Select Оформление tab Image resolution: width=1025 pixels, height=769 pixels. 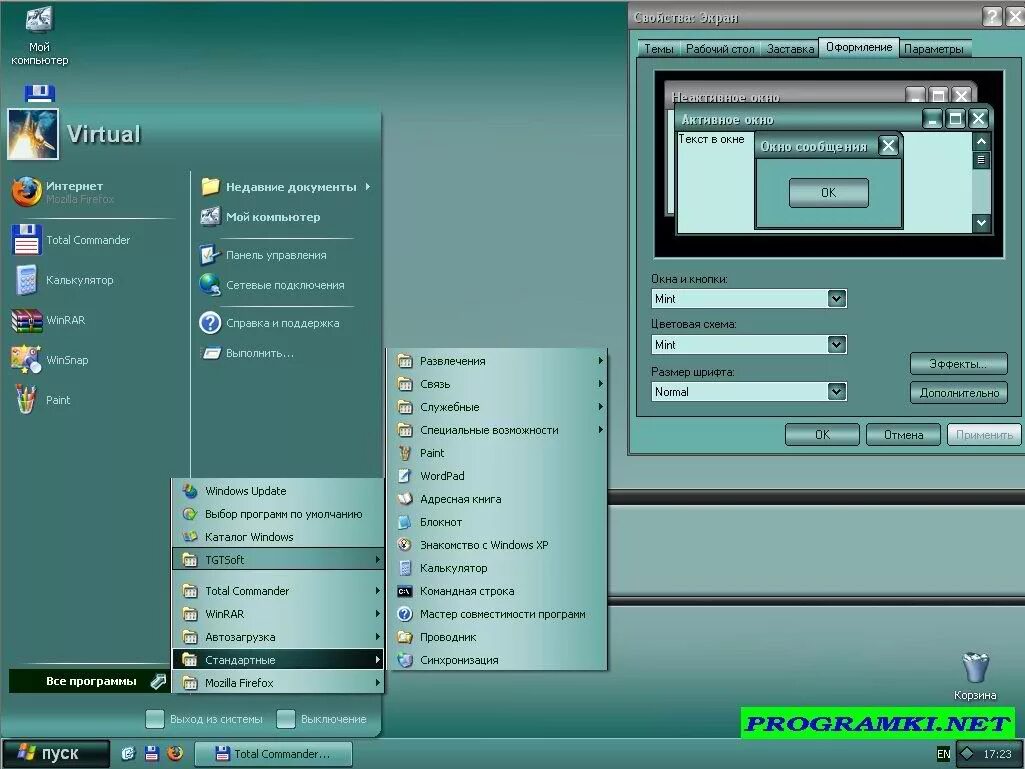tap(859, 47)
